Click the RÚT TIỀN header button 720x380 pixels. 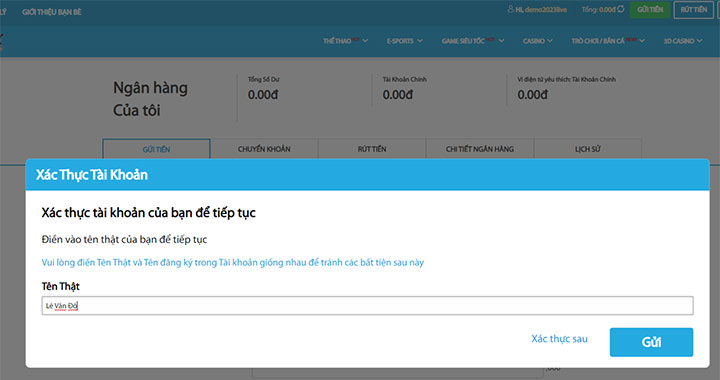(x=693, y=10)
